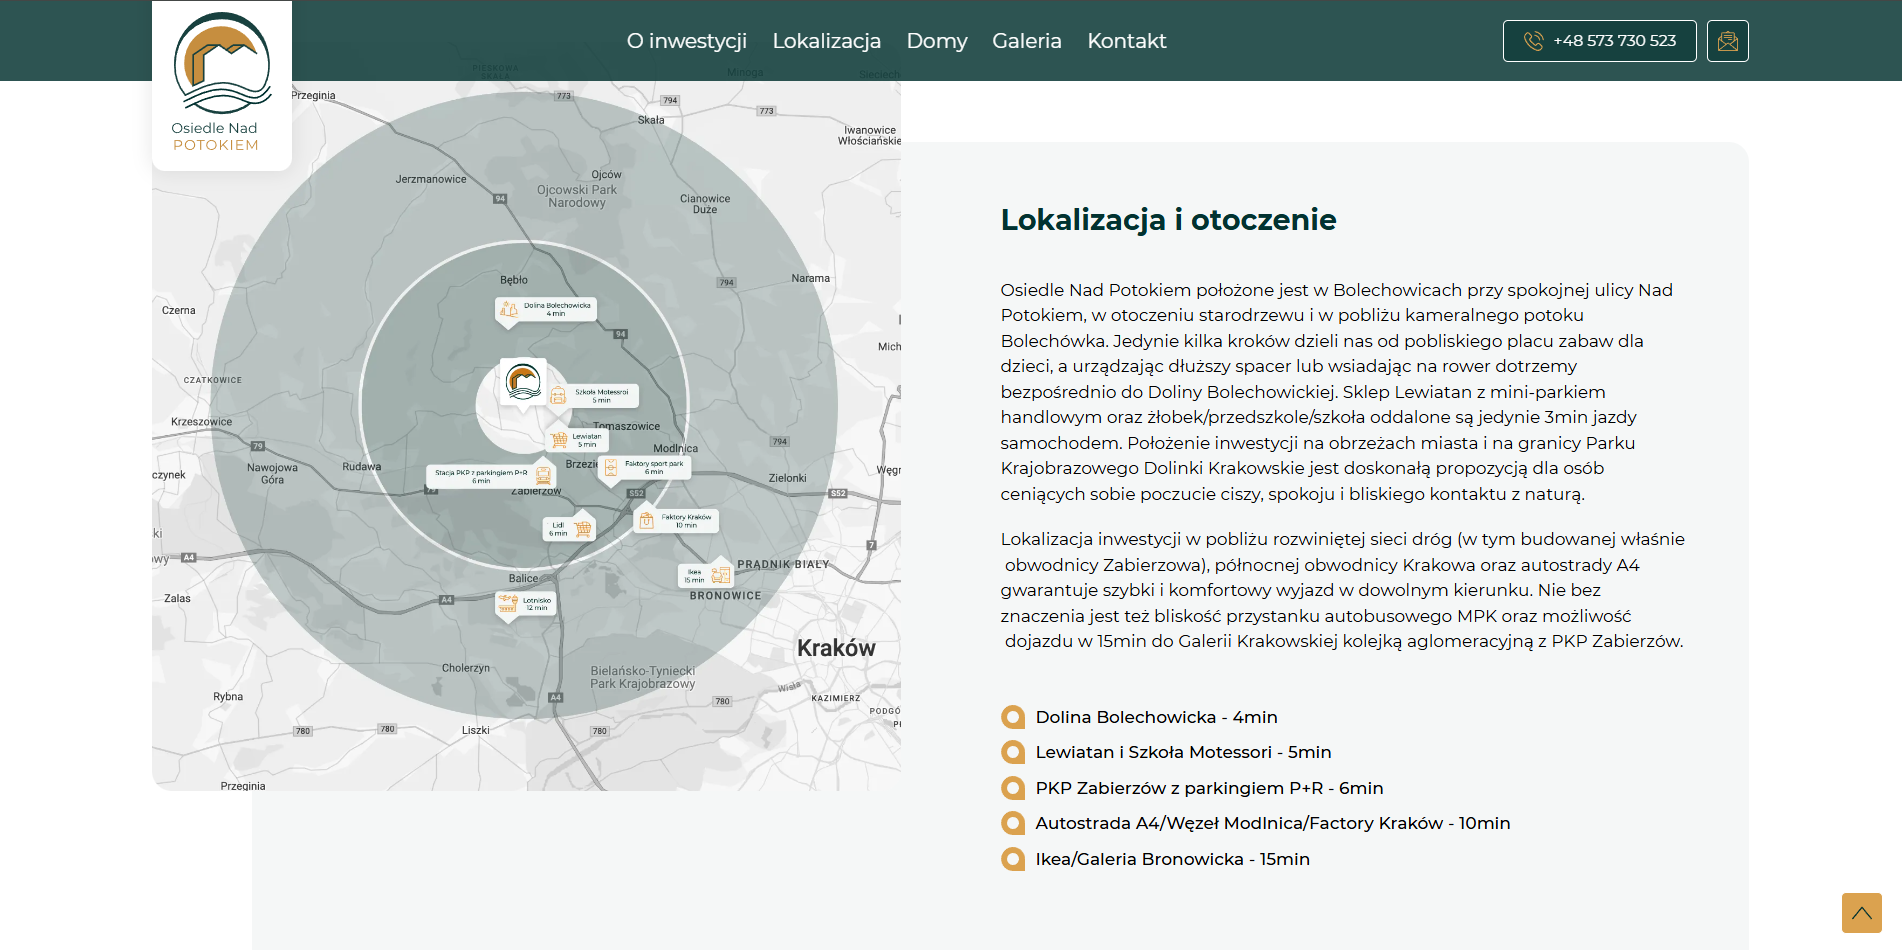The image size is (1902, 950).
Task: Click the Jerzmanowice label on map
Action: click(431, 179)
